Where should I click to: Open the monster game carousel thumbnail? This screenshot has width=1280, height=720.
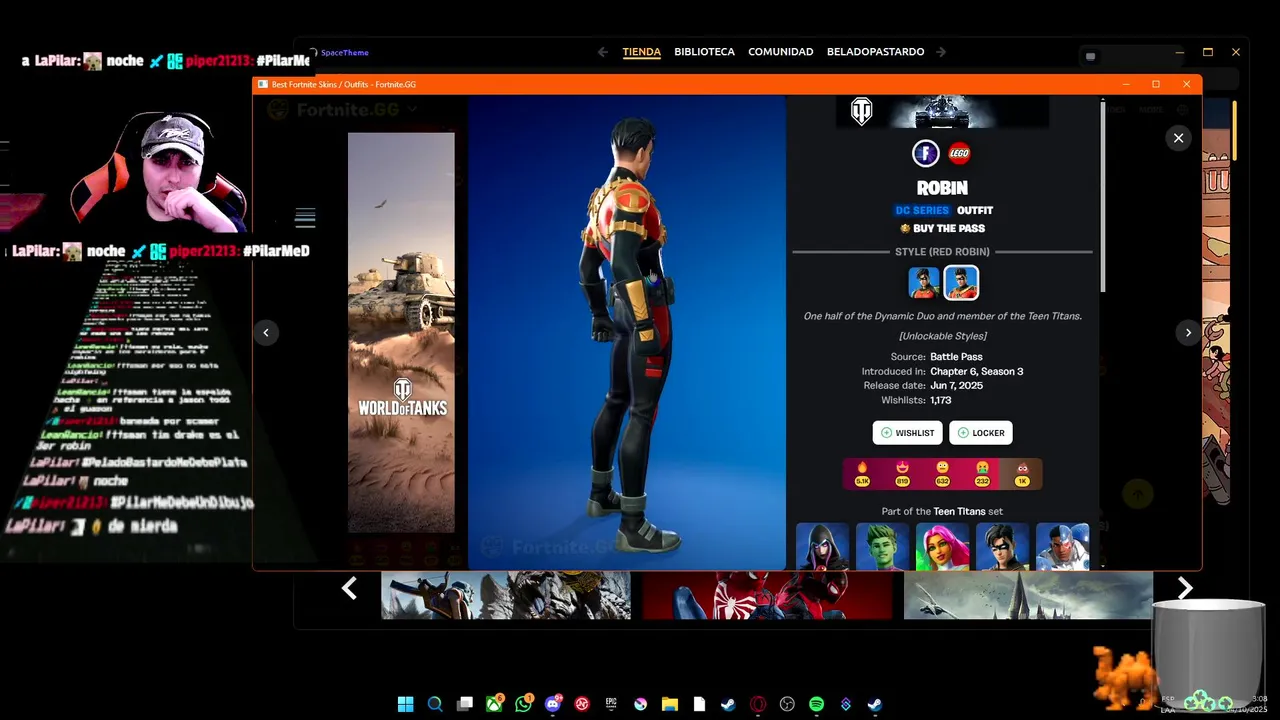[x=506, y=596]
